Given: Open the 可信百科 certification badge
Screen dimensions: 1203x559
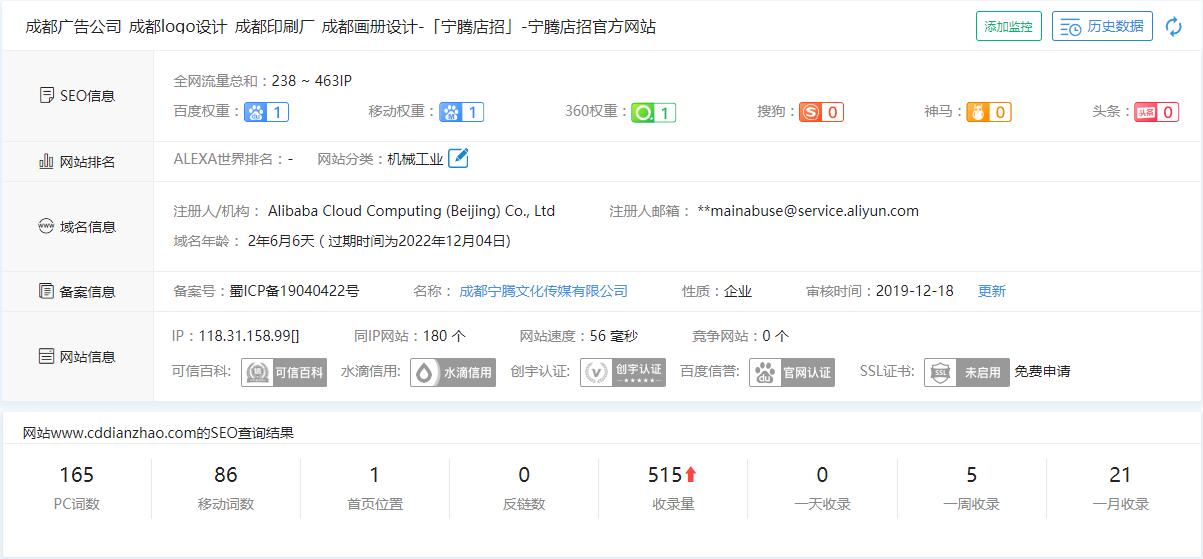Looking at the screenshot, I should tap(284, 372).
